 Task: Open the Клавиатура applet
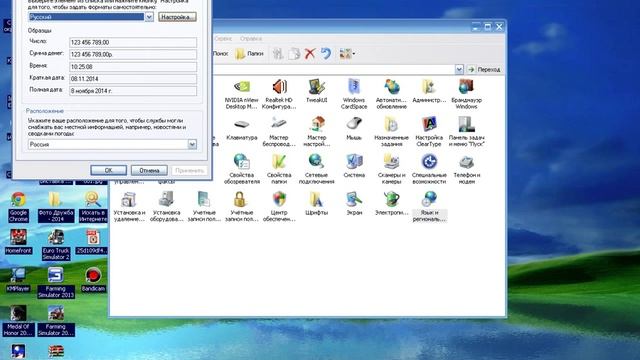pyautogui.click(x=242, y=129)
